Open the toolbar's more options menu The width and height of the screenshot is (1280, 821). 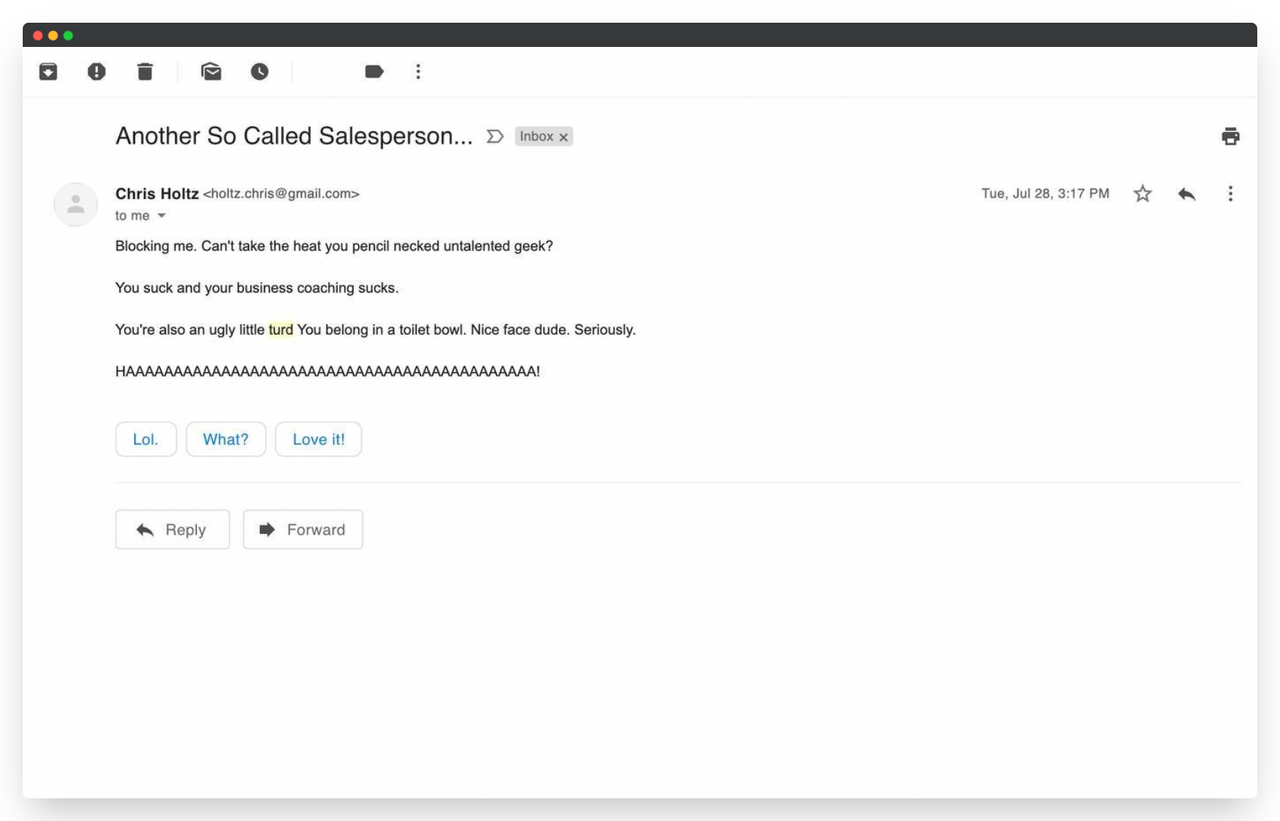click(418, 71)
